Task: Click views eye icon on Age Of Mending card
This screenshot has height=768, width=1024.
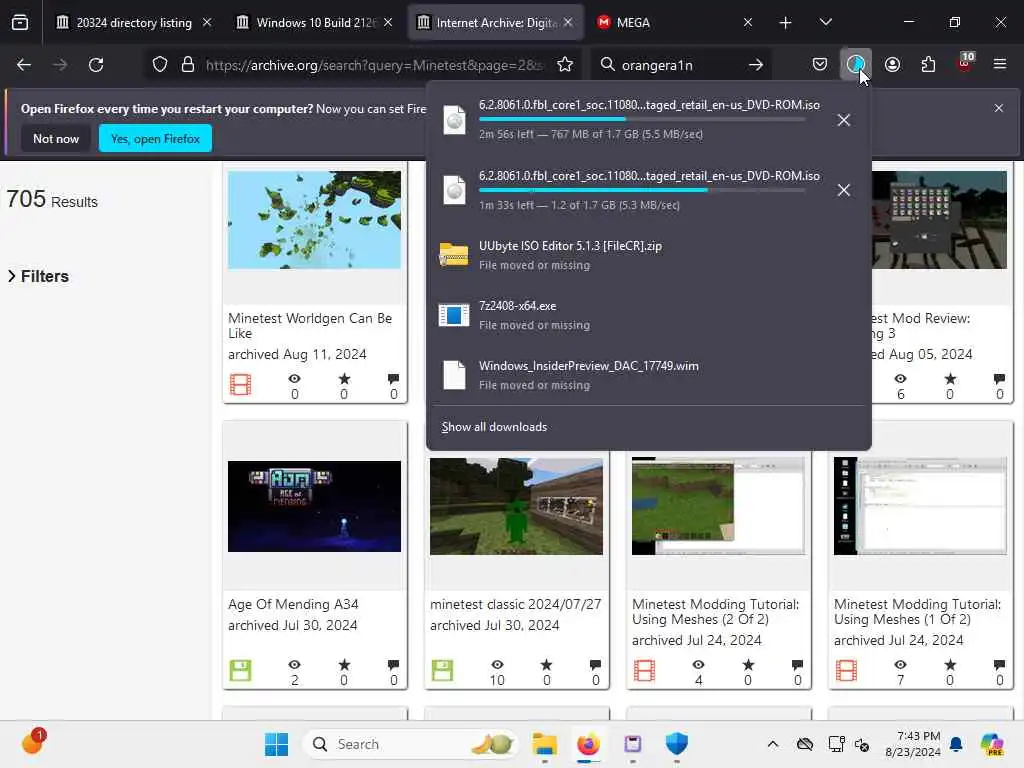Action: [295, 665]
